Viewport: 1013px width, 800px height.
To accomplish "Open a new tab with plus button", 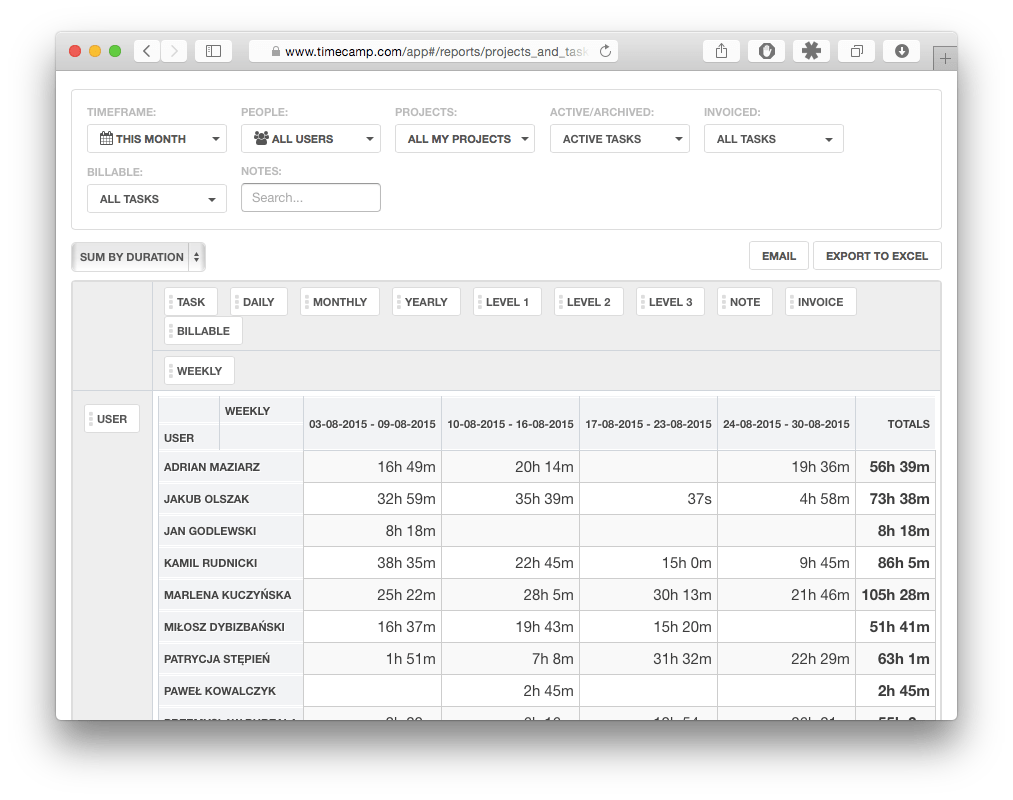I will [945, 59].
